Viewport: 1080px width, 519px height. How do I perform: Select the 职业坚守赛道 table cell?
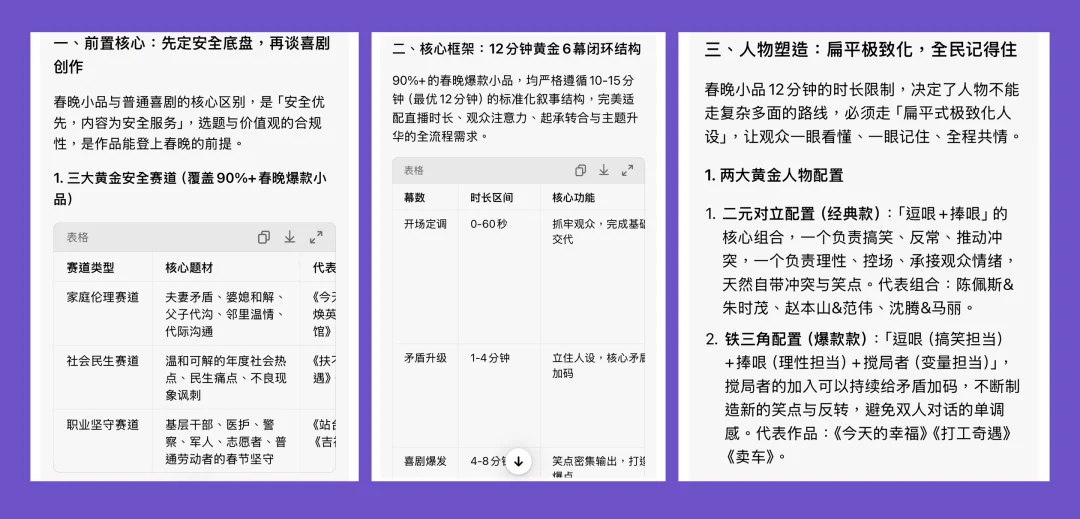coord(103,424)
